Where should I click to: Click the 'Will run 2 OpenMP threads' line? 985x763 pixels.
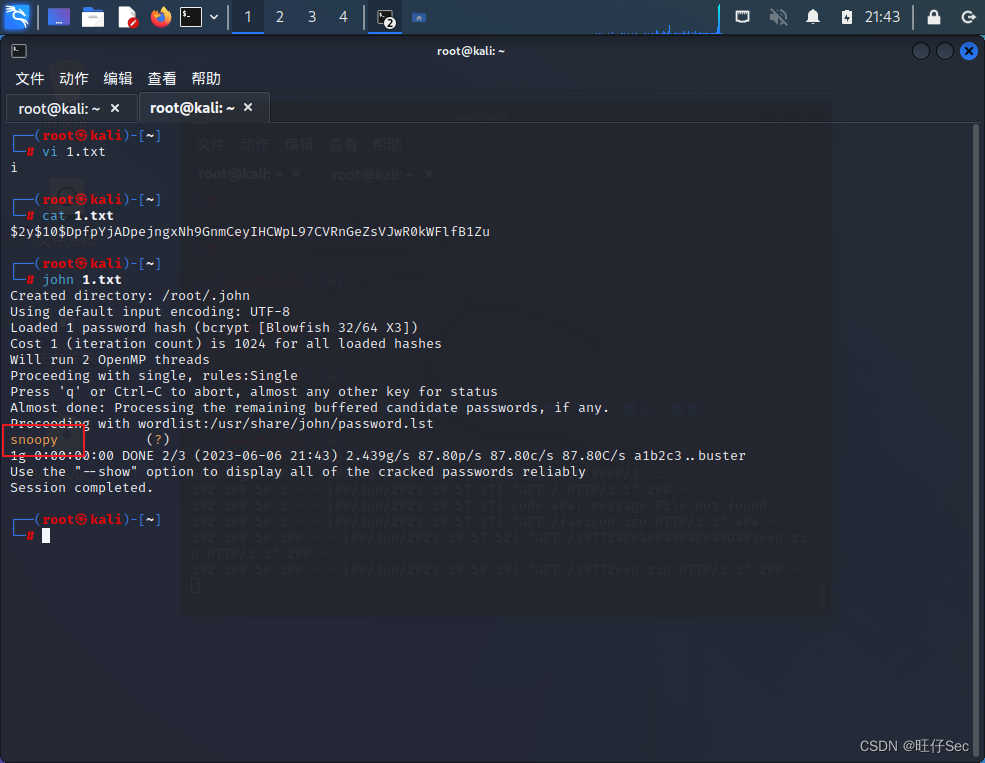pos(110,360)
